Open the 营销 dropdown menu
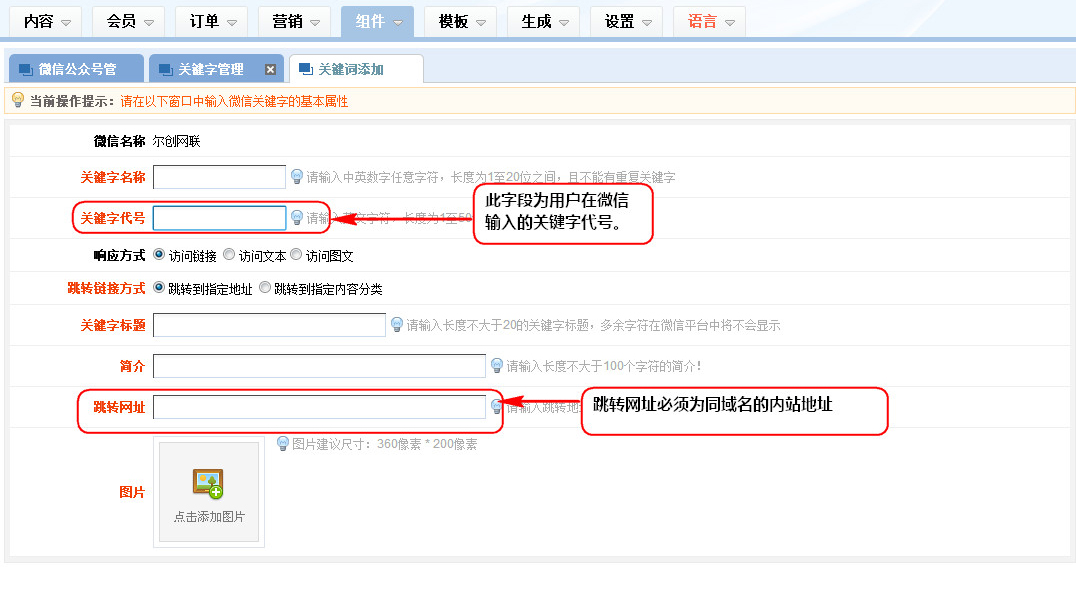This screenshot has height=604, width=1076. 294,21
